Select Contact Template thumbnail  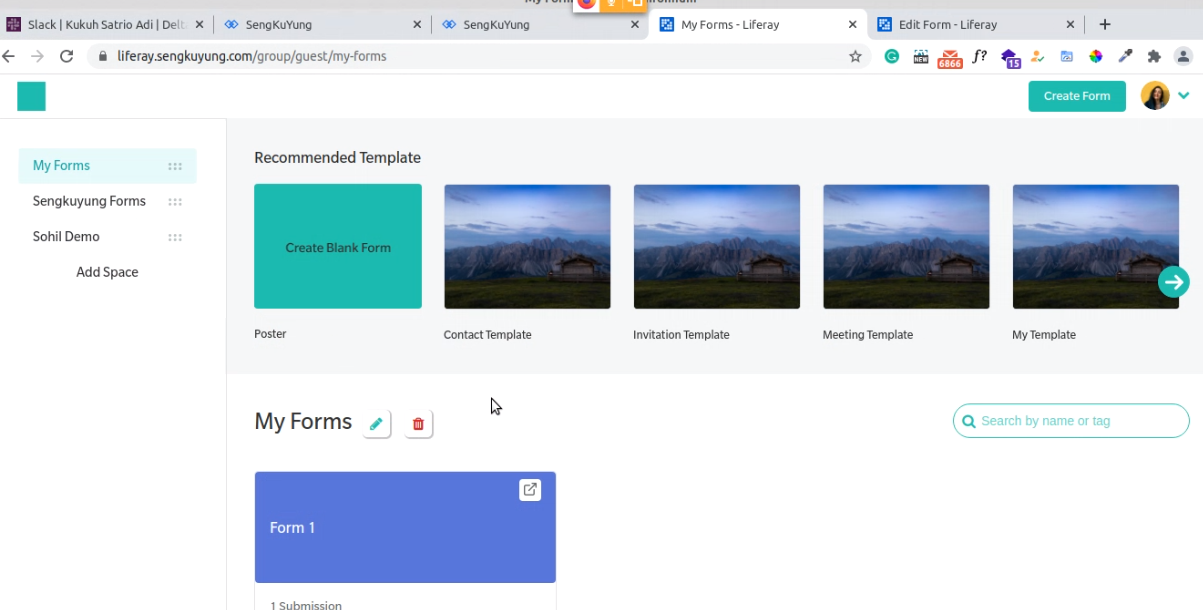coord(527,246)
